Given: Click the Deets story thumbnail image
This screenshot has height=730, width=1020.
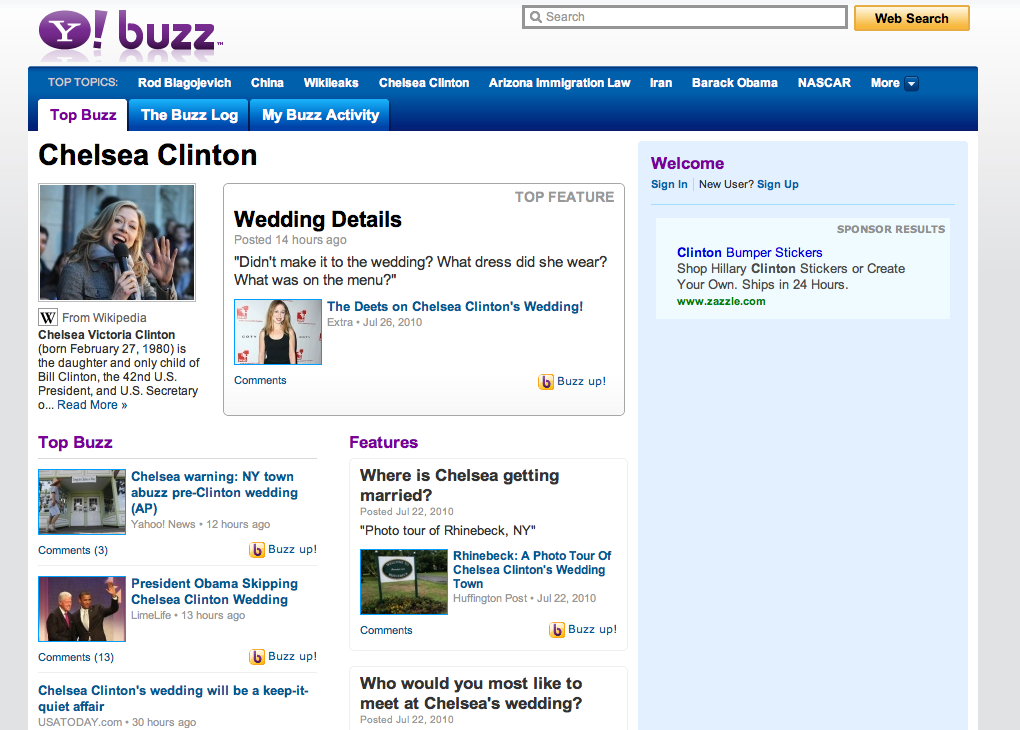Looking at the screenshot, I should (x=278, y=332).
